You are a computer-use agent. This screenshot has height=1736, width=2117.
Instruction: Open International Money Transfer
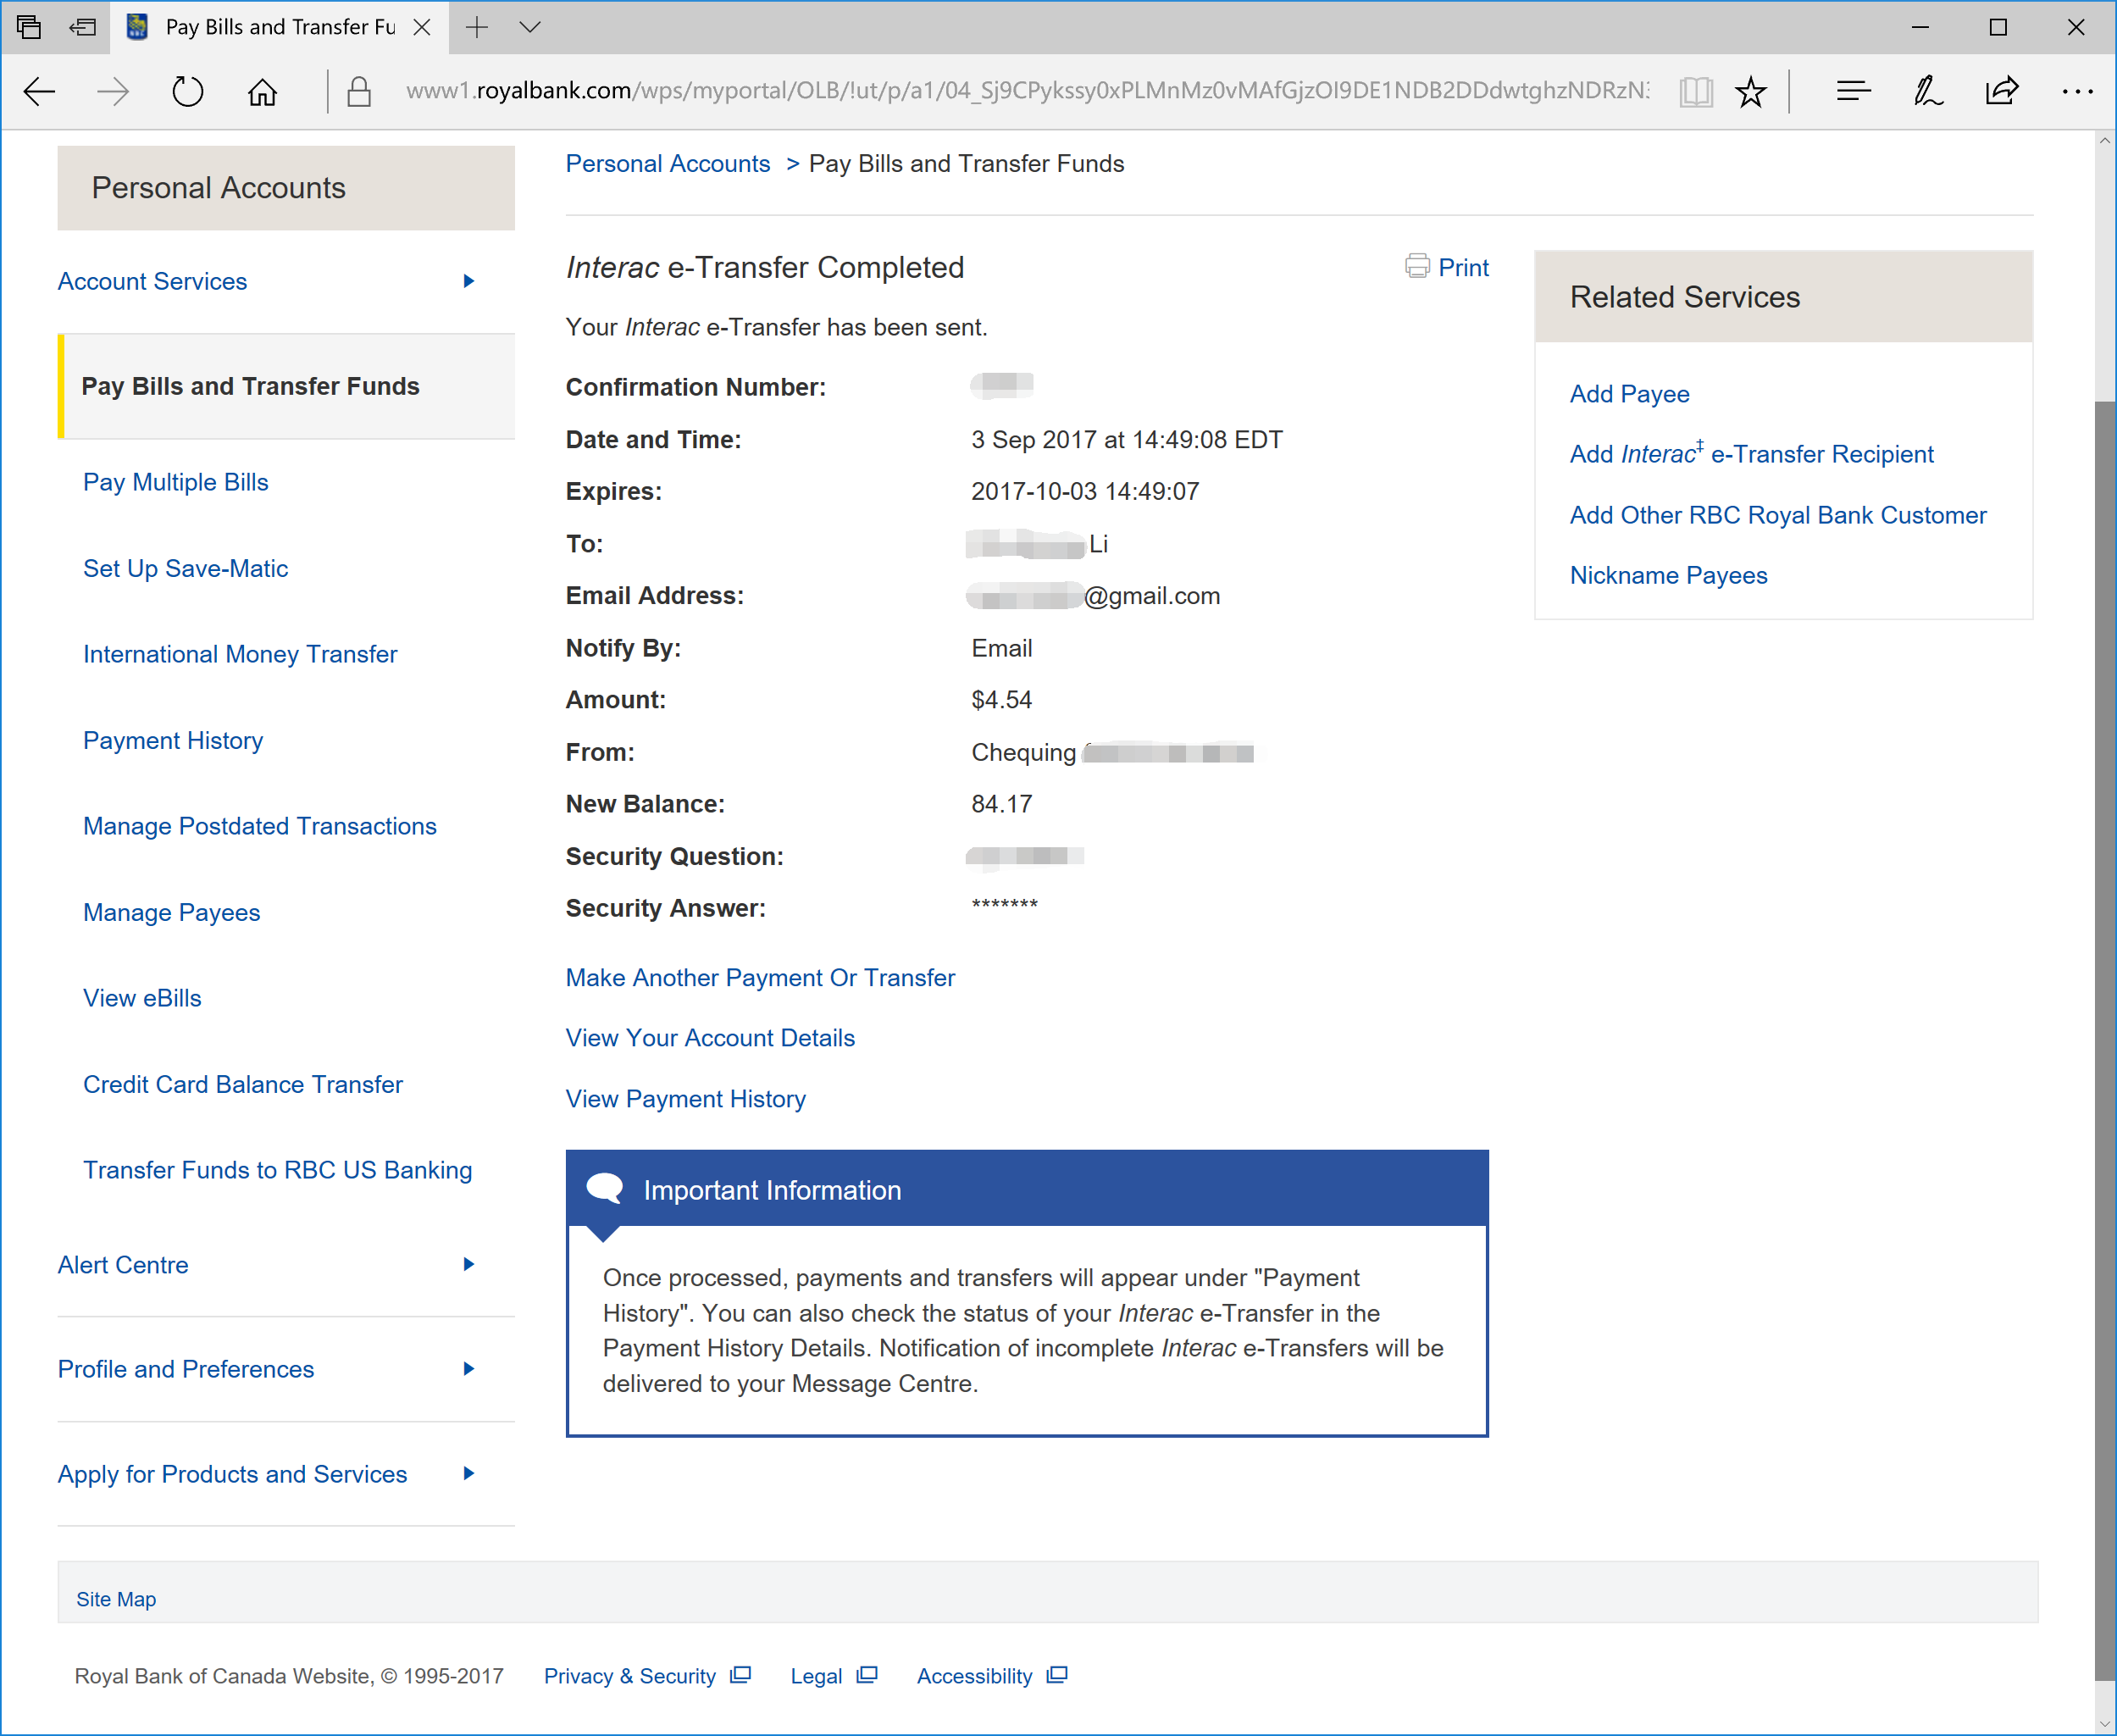click(x=240, y=654)
